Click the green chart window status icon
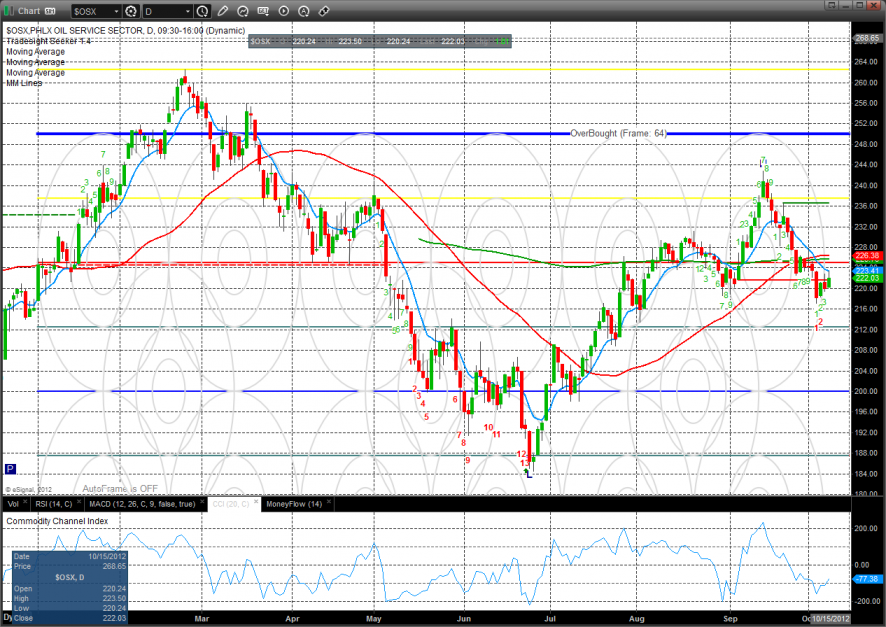The image size is (886, 627). click(x=8, y=11)
